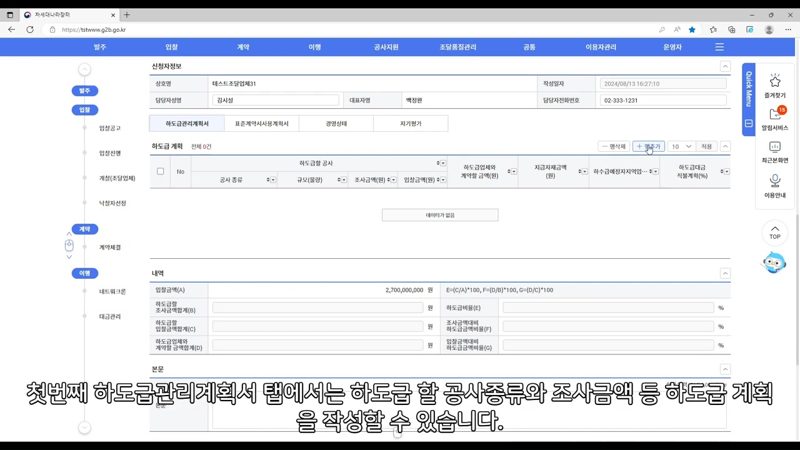Open 낙찰자선정 in the sidebar timeline
Screen dimensions: 800x450
click(x=112, y=203)
